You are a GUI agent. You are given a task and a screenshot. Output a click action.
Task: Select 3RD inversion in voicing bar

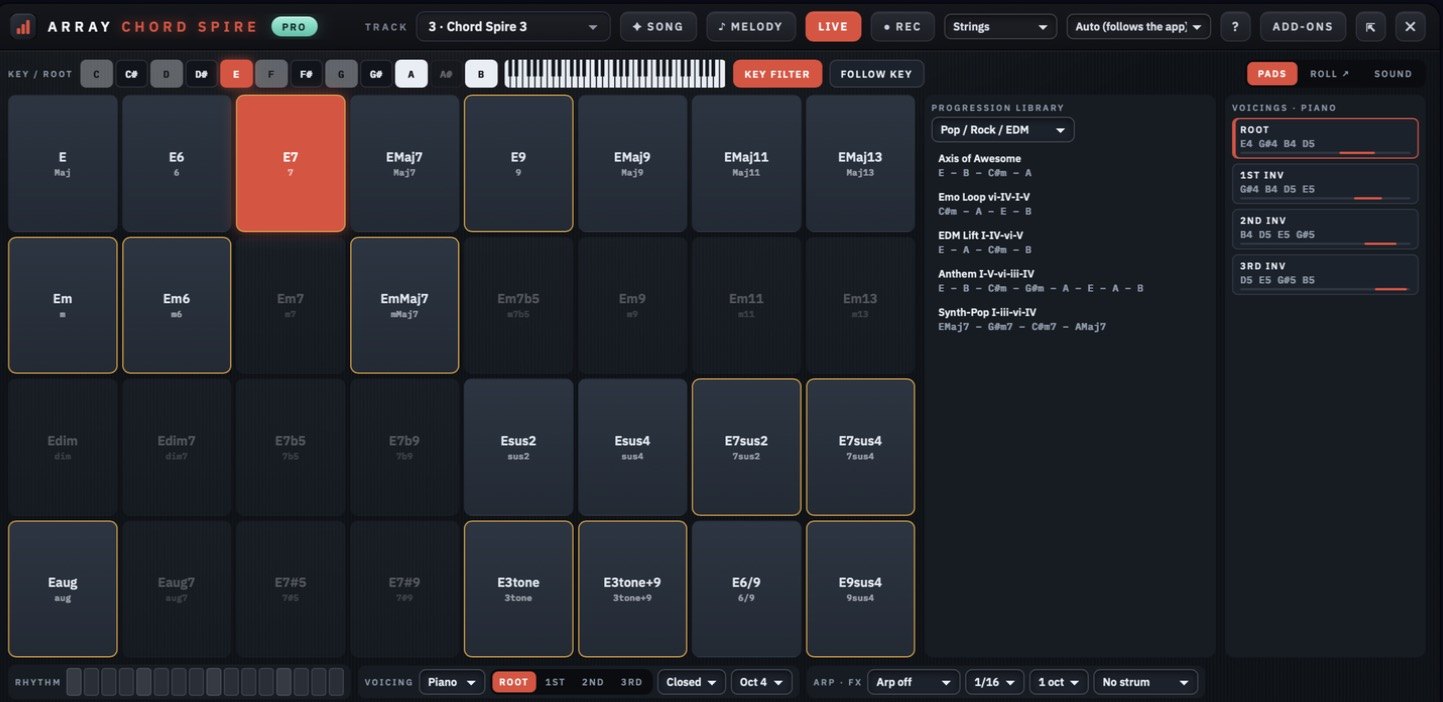click(x=632, y=682)
